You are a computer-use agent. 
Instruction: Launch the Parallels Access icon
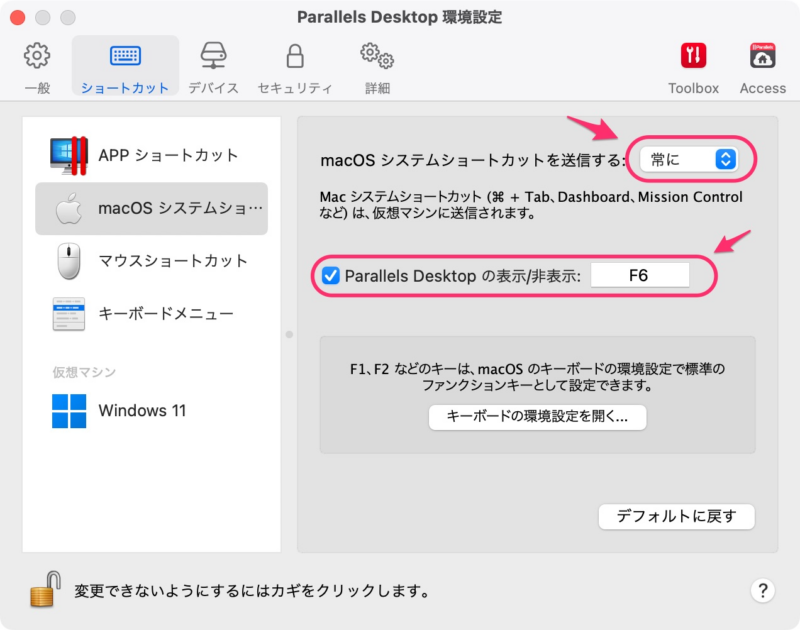click(763, 56)
